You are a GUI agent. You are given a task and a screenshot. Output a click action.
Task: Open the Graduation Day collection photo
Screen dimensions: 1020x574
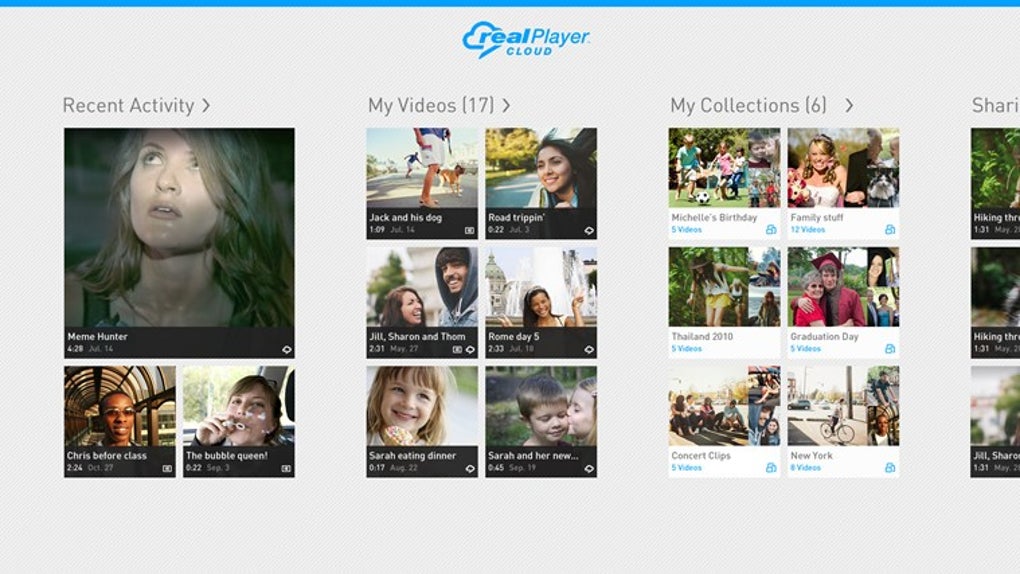tap(843, 287)
